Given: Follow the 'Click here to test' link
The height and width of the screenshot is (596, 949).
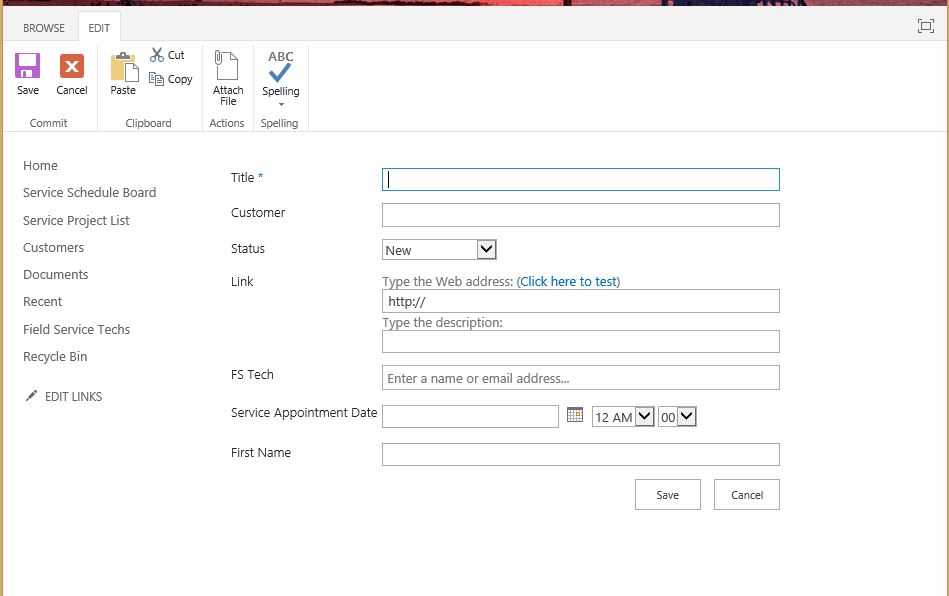Looking at the screenshot, I should click(x=568, y=281).
